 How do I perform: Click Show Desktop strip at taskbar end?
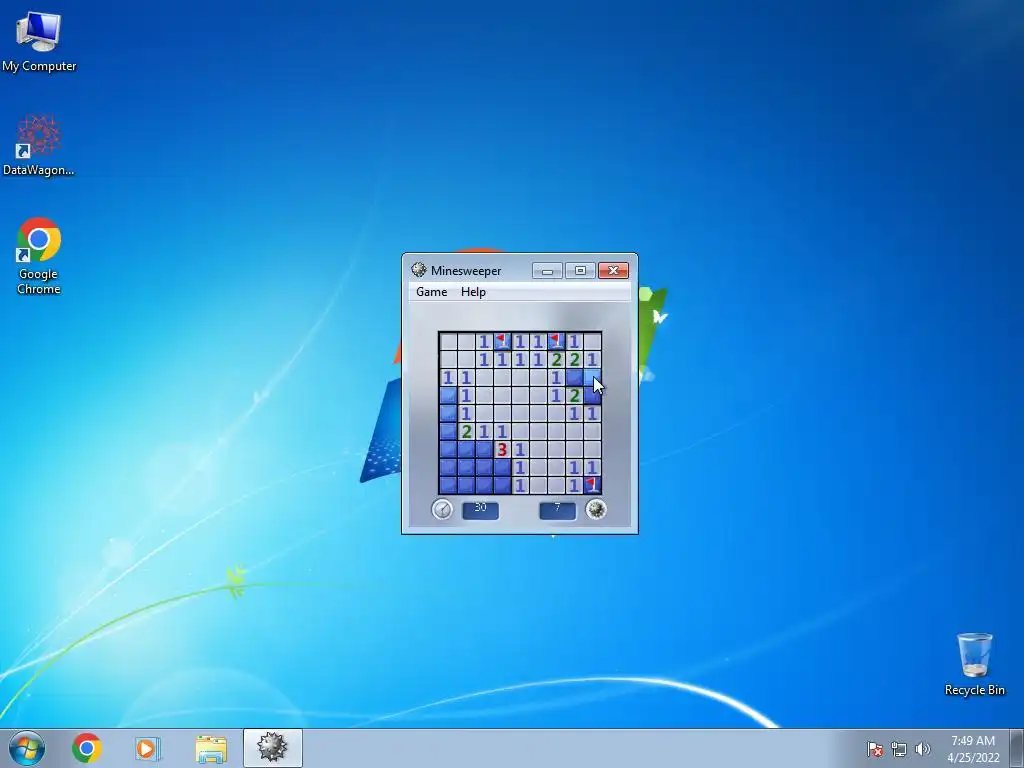[x=1017, y=748]
